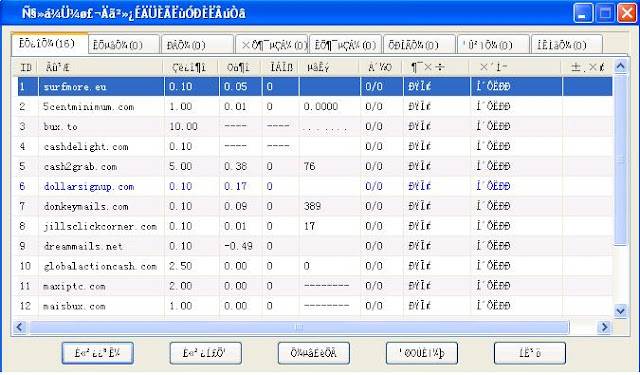Click the 5.00 value in the cash2grab.com row
Viewport: 640px width, 375px height.
coord(180,166)
